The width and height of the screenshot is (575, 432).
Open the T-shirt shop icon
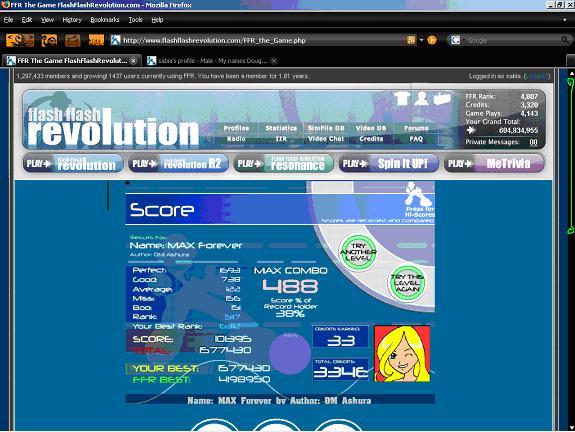(x=402, y=98)
